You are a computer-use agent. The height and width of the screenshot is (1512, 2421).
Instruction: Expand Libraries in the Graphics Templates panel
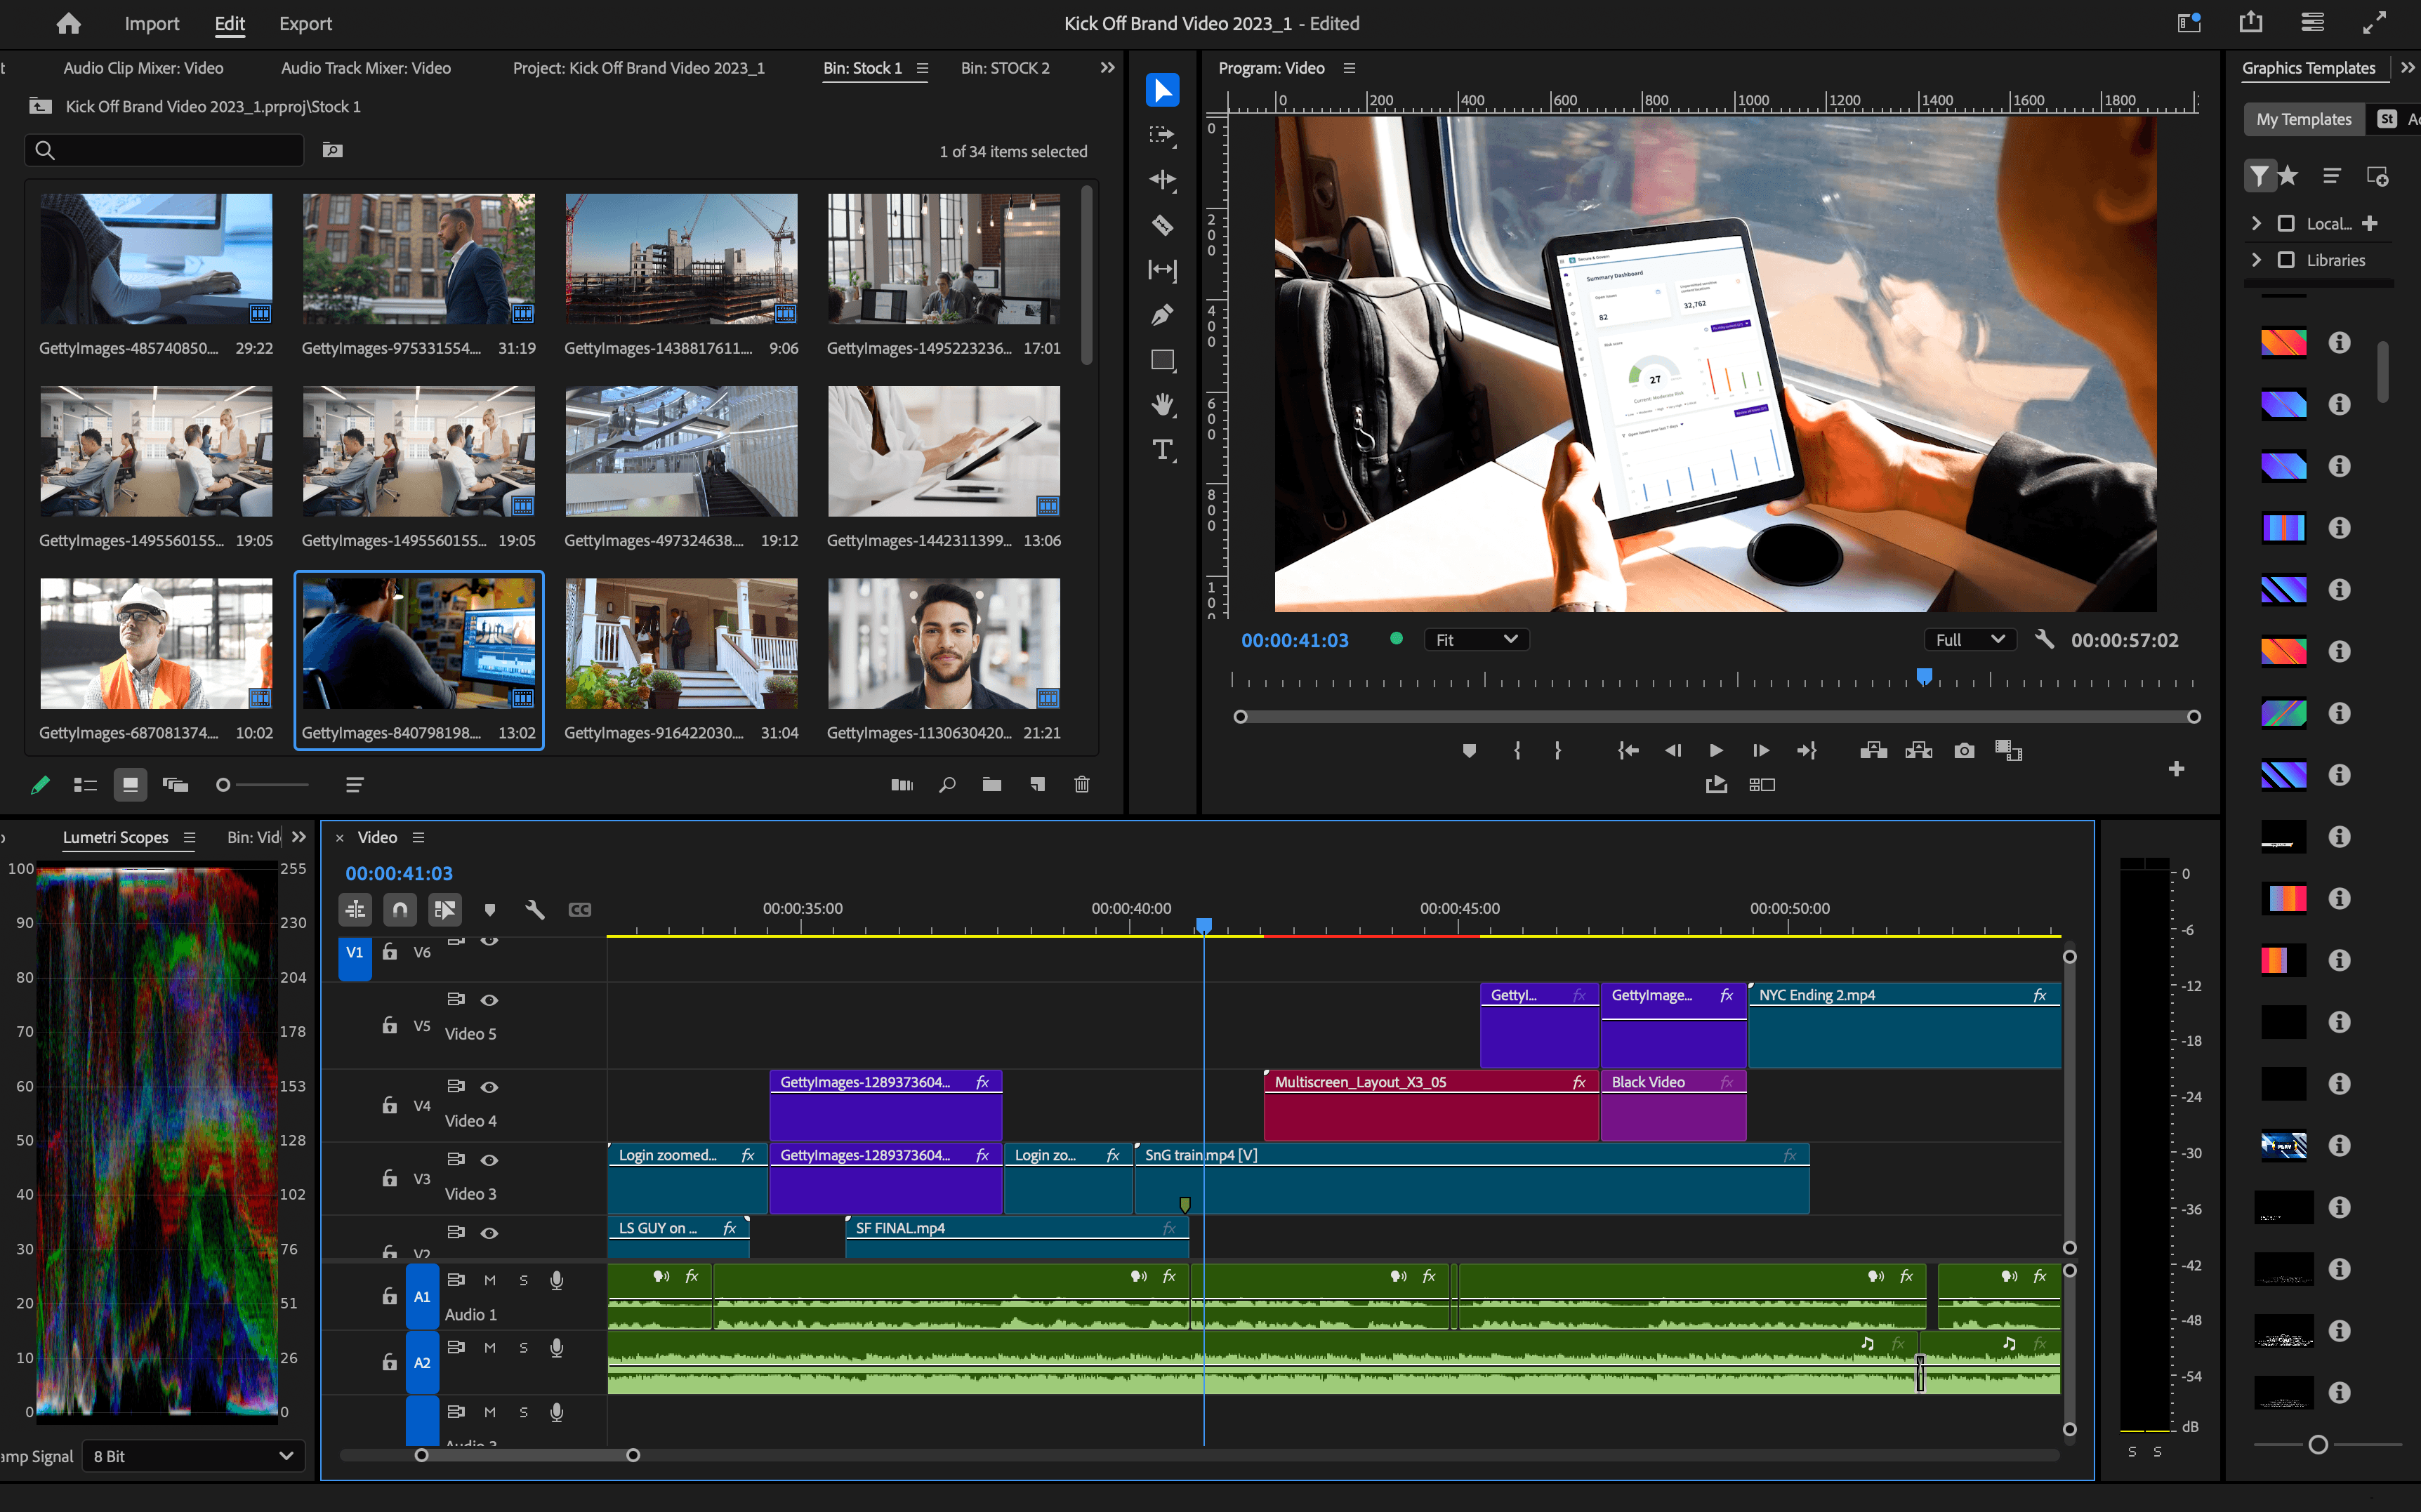pos(2257,260)
